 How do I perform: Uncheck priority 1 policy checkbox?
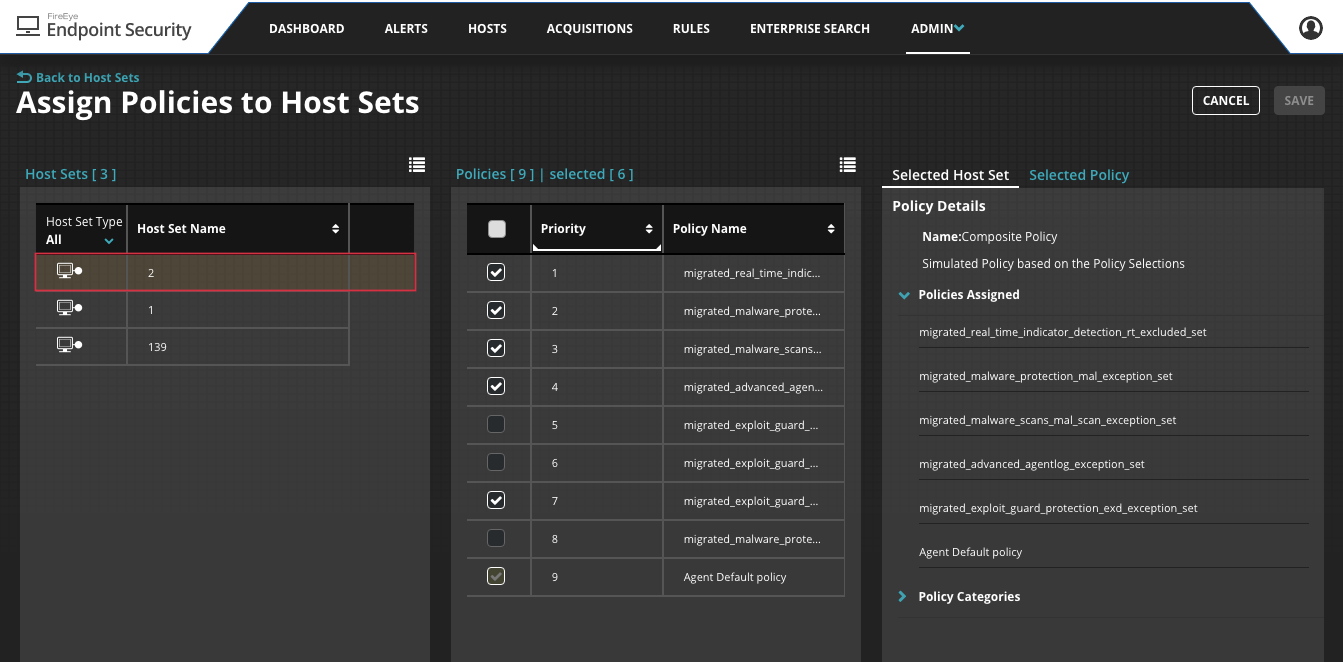496,272
